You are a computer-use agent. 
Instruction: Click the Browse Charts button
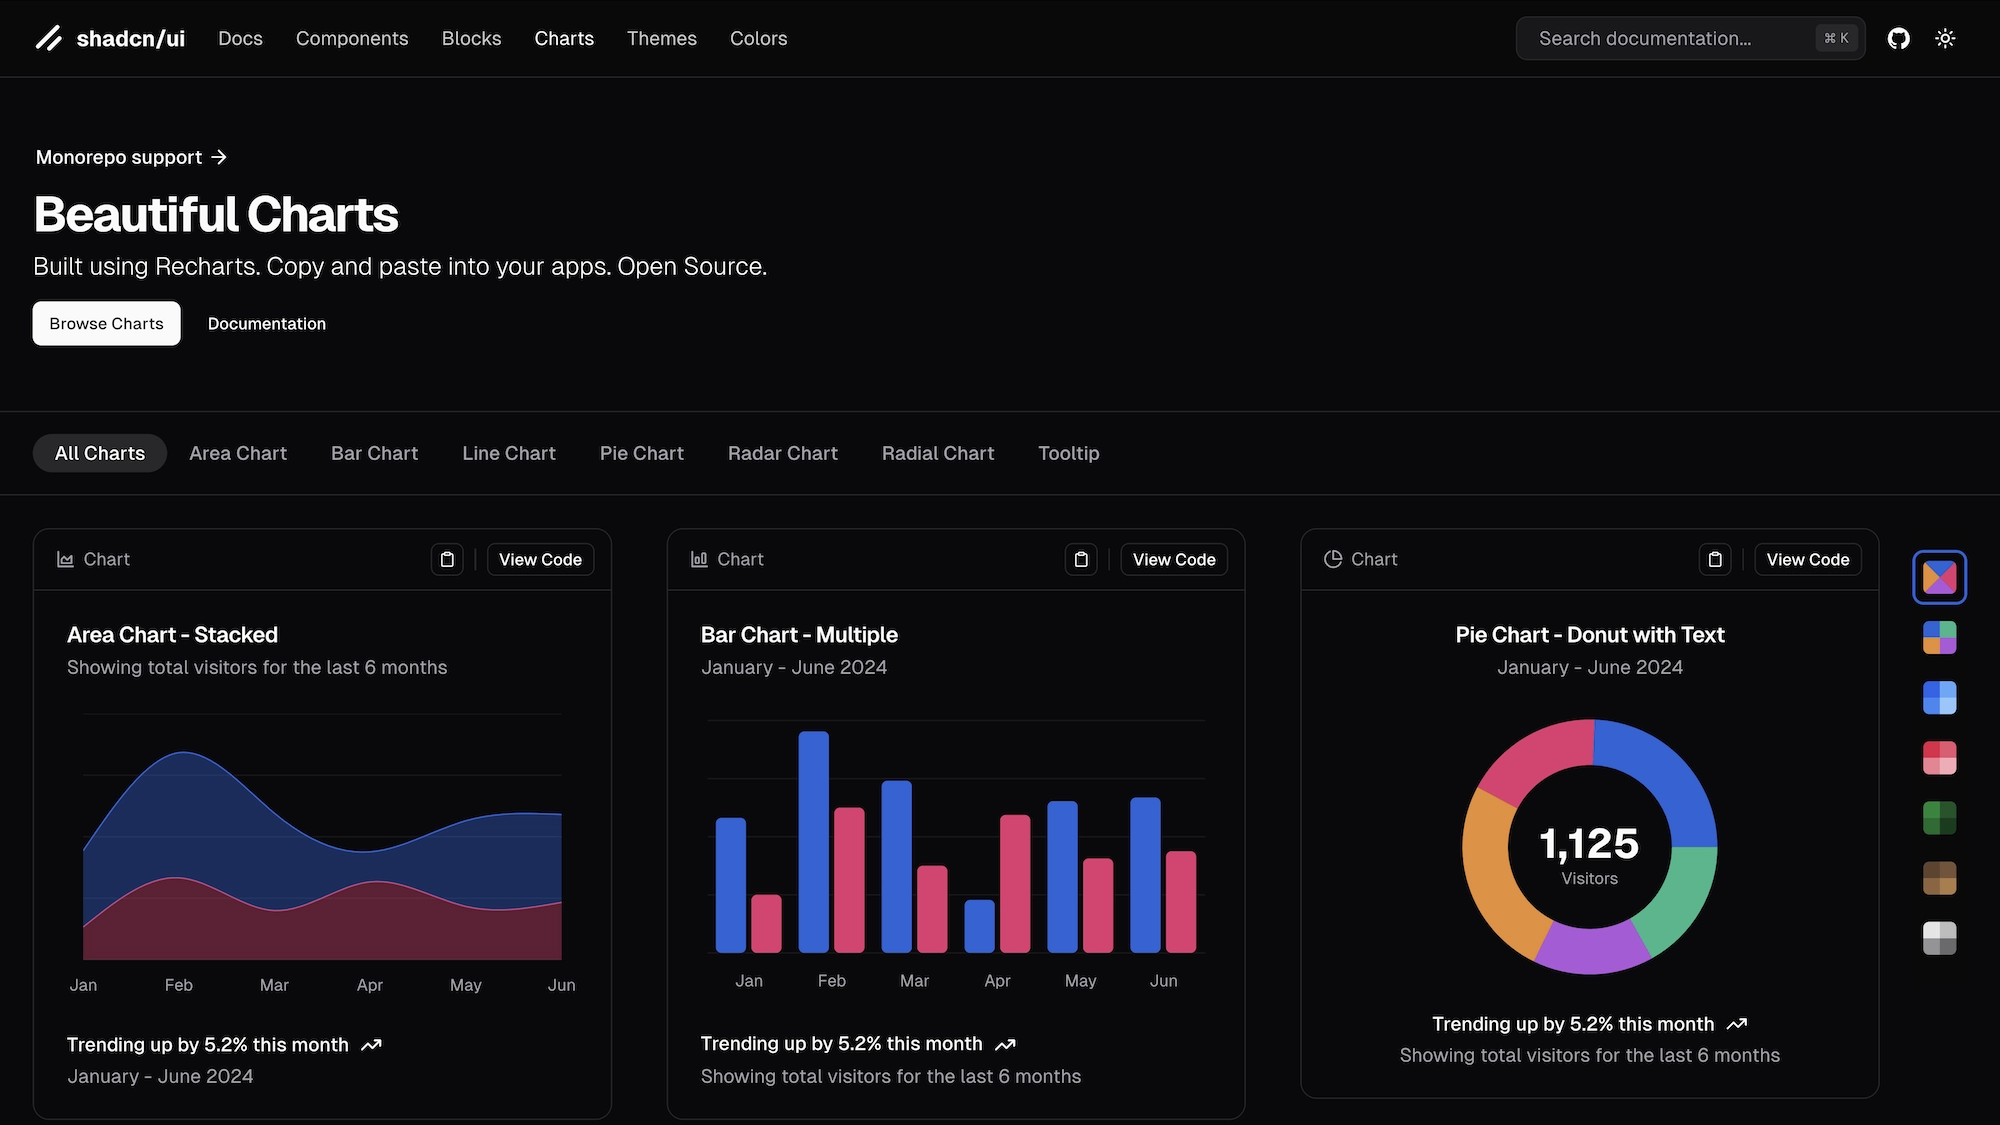[x=106, y=323]
